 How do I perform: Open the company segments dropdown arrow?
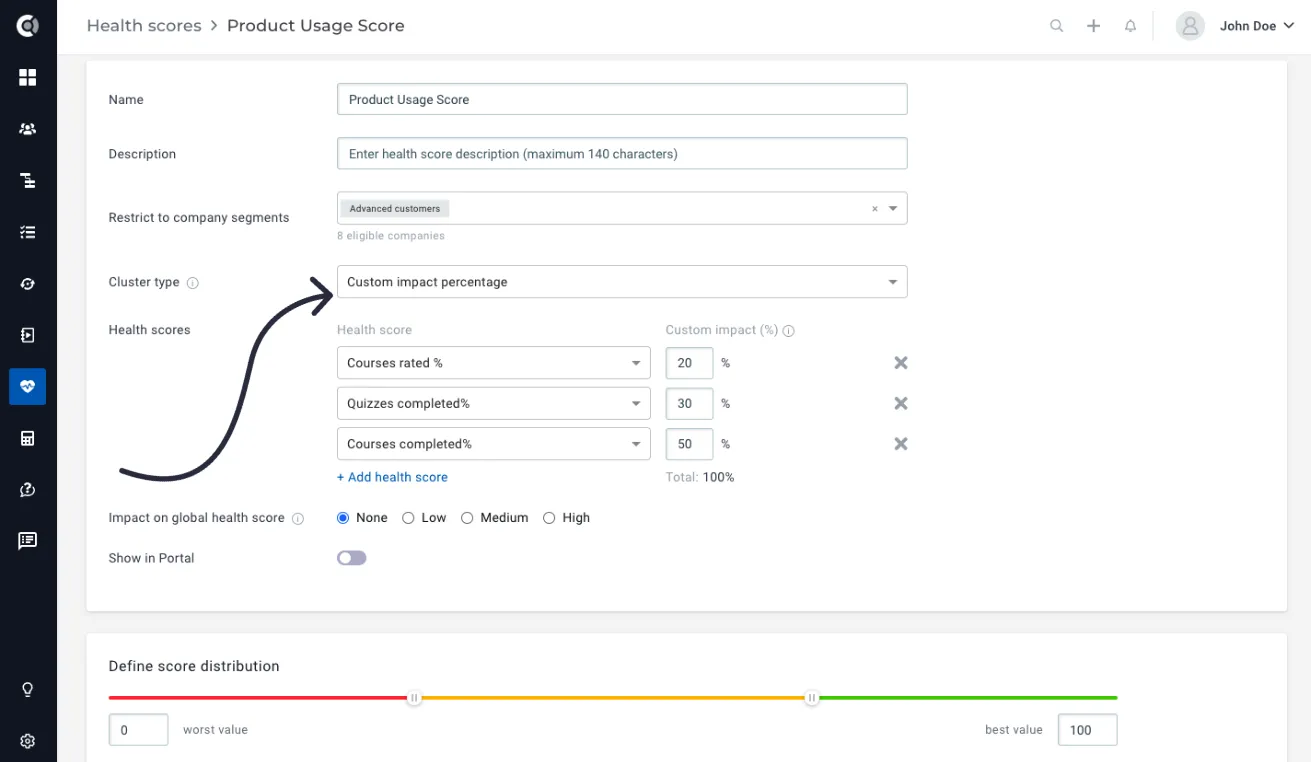(x=893, y=209)
